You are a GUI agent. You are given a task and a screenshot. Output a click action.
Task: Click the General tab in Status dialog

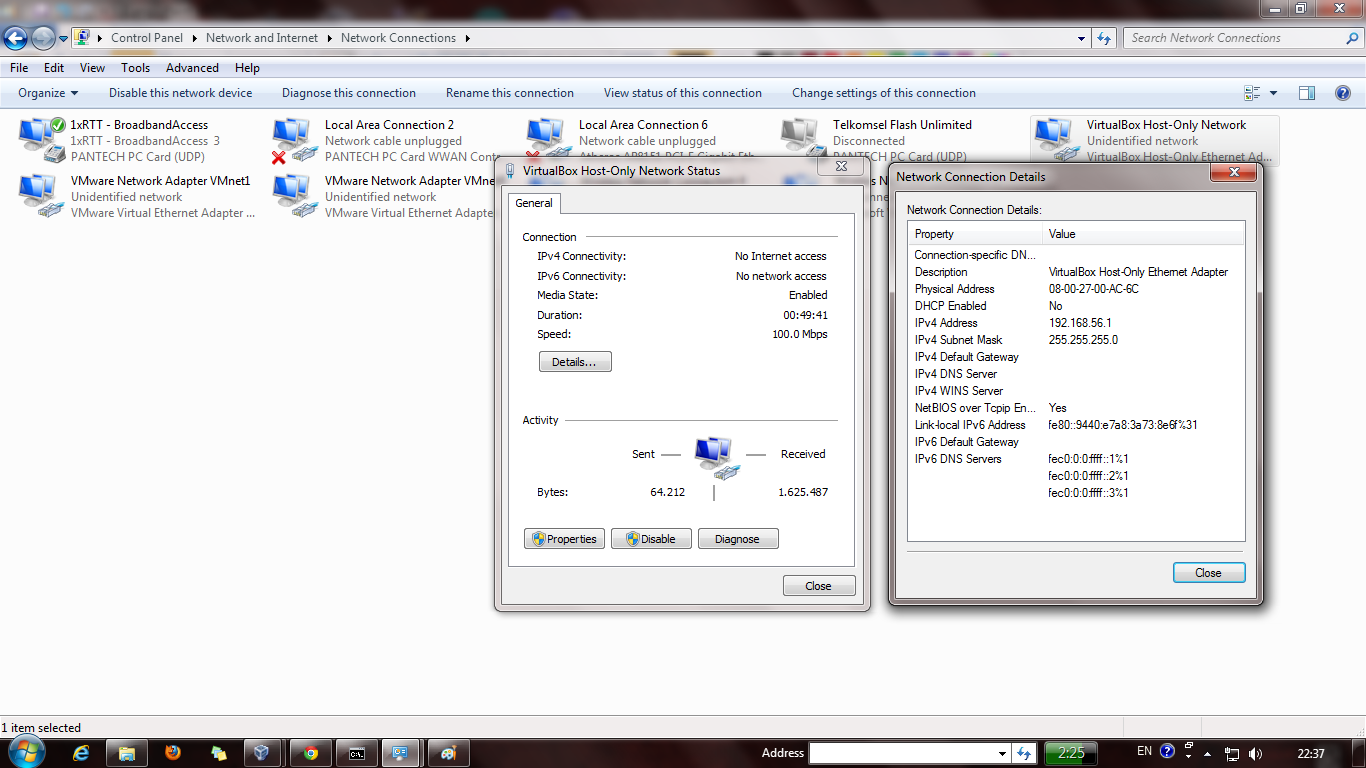[534, 203]
